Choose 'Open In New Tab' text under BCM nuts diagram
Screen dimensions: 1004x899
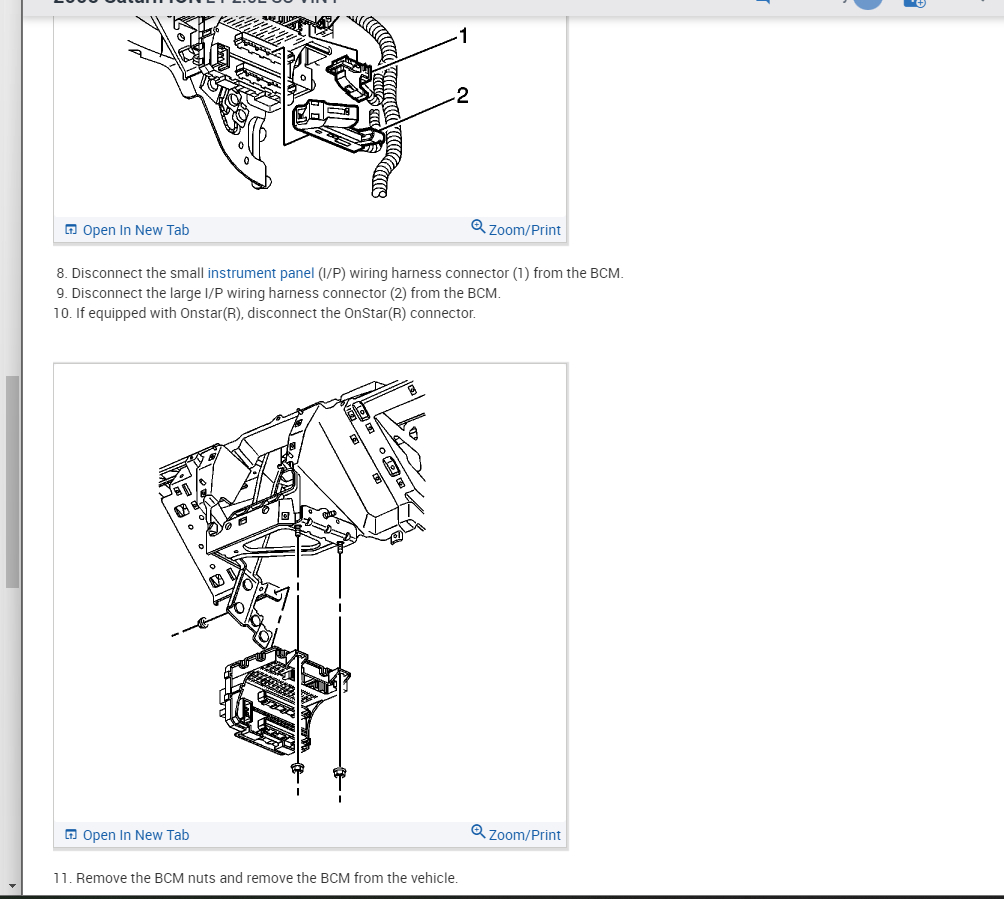136,835
